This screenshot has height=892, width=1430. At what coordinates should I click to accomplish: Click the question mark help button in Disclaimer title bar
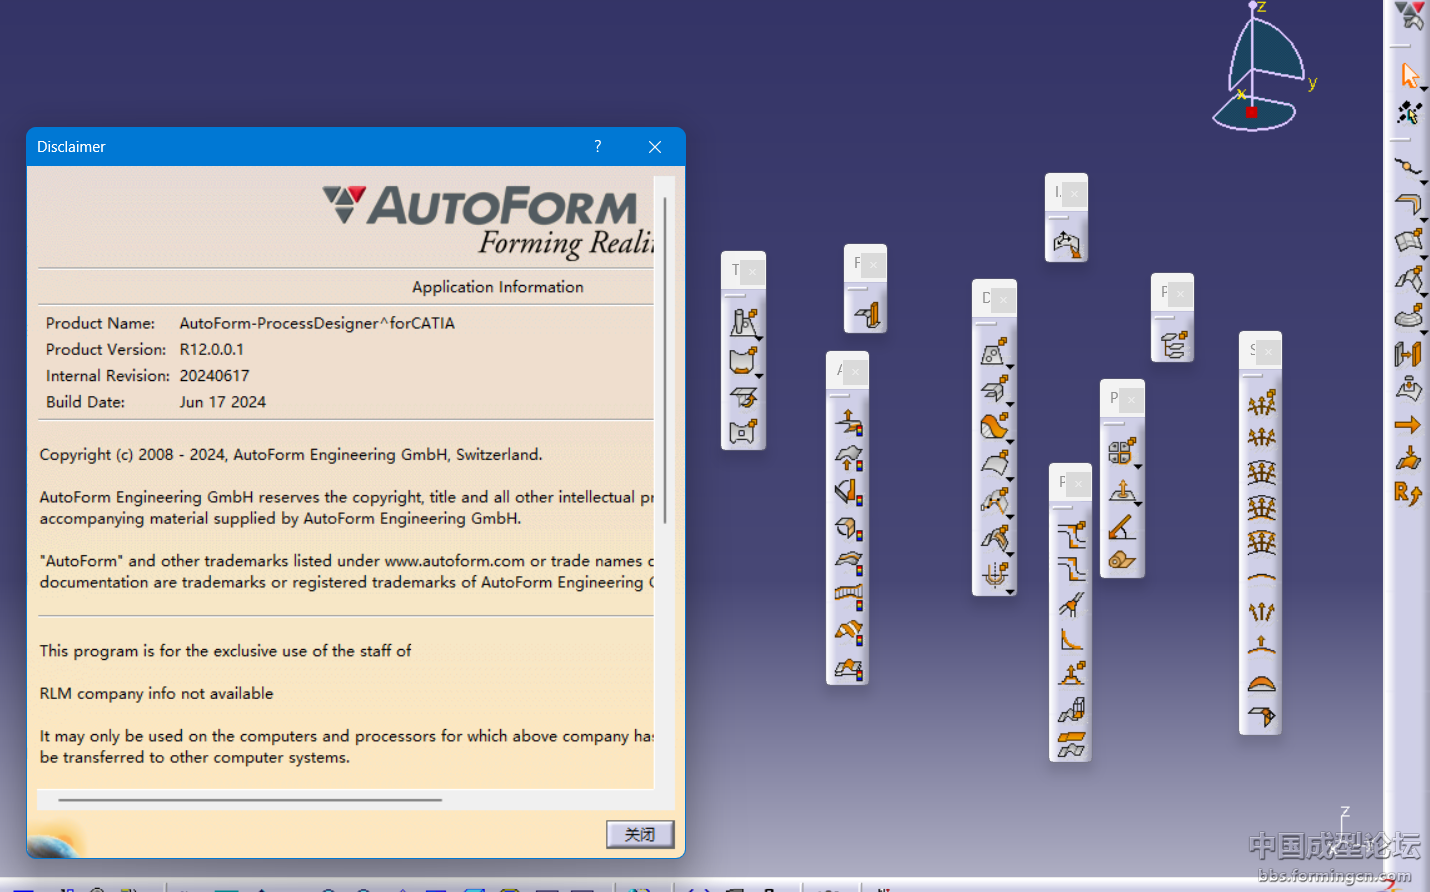598,146
